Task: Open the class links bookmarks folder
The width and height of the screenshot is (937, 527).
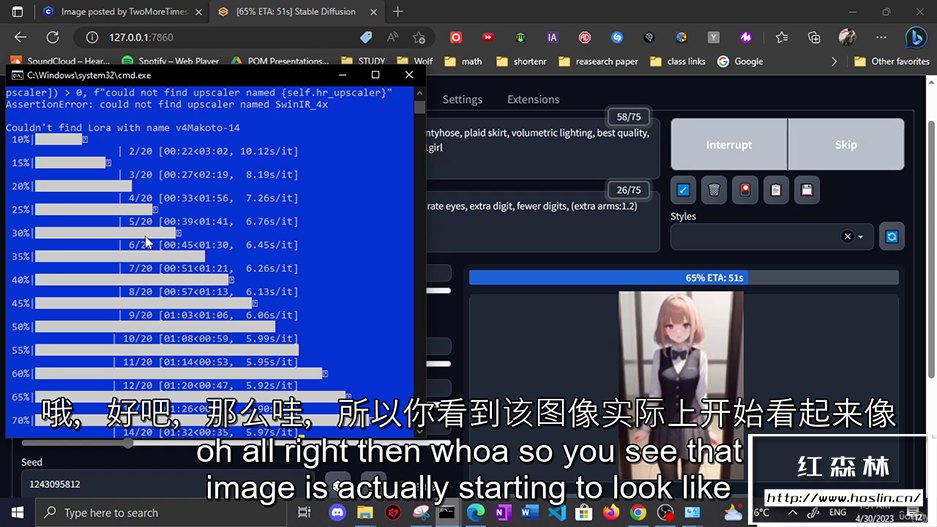Action: point(677,61)
